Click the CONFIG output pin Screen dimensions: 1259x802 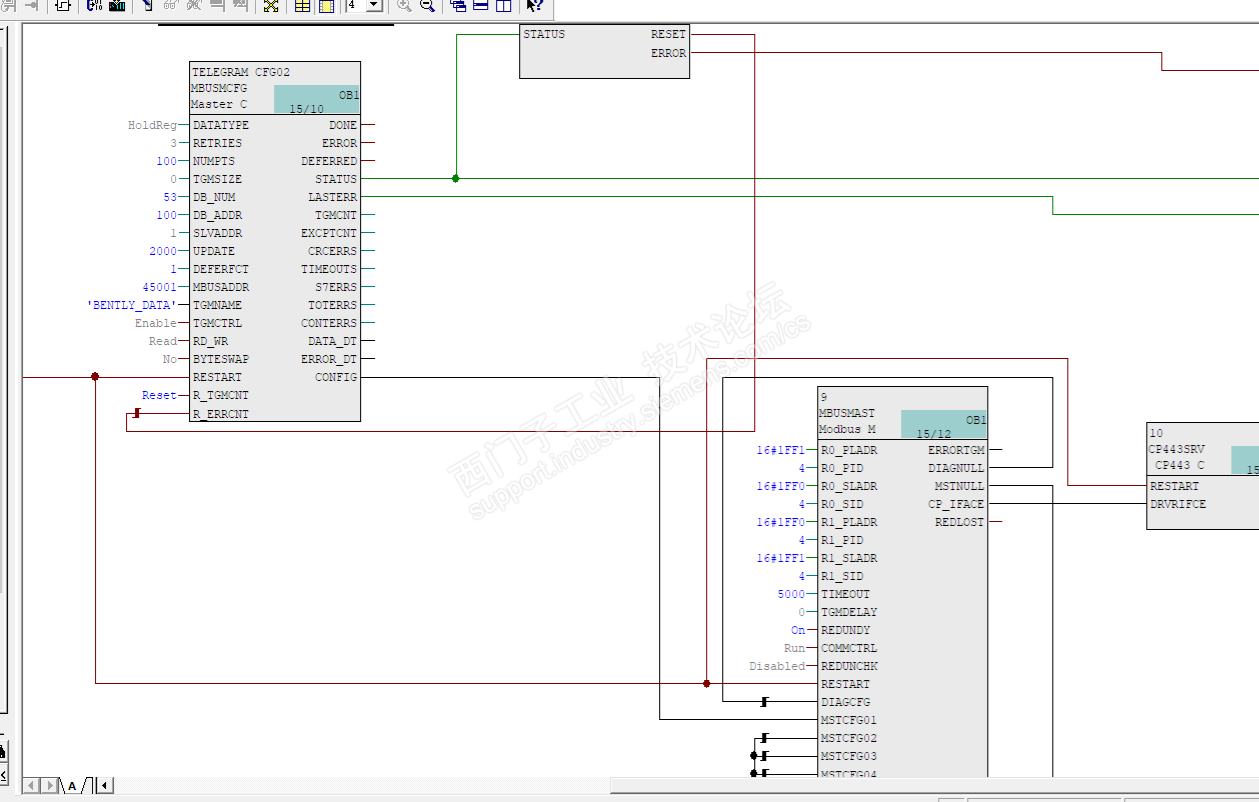[336, 377]
